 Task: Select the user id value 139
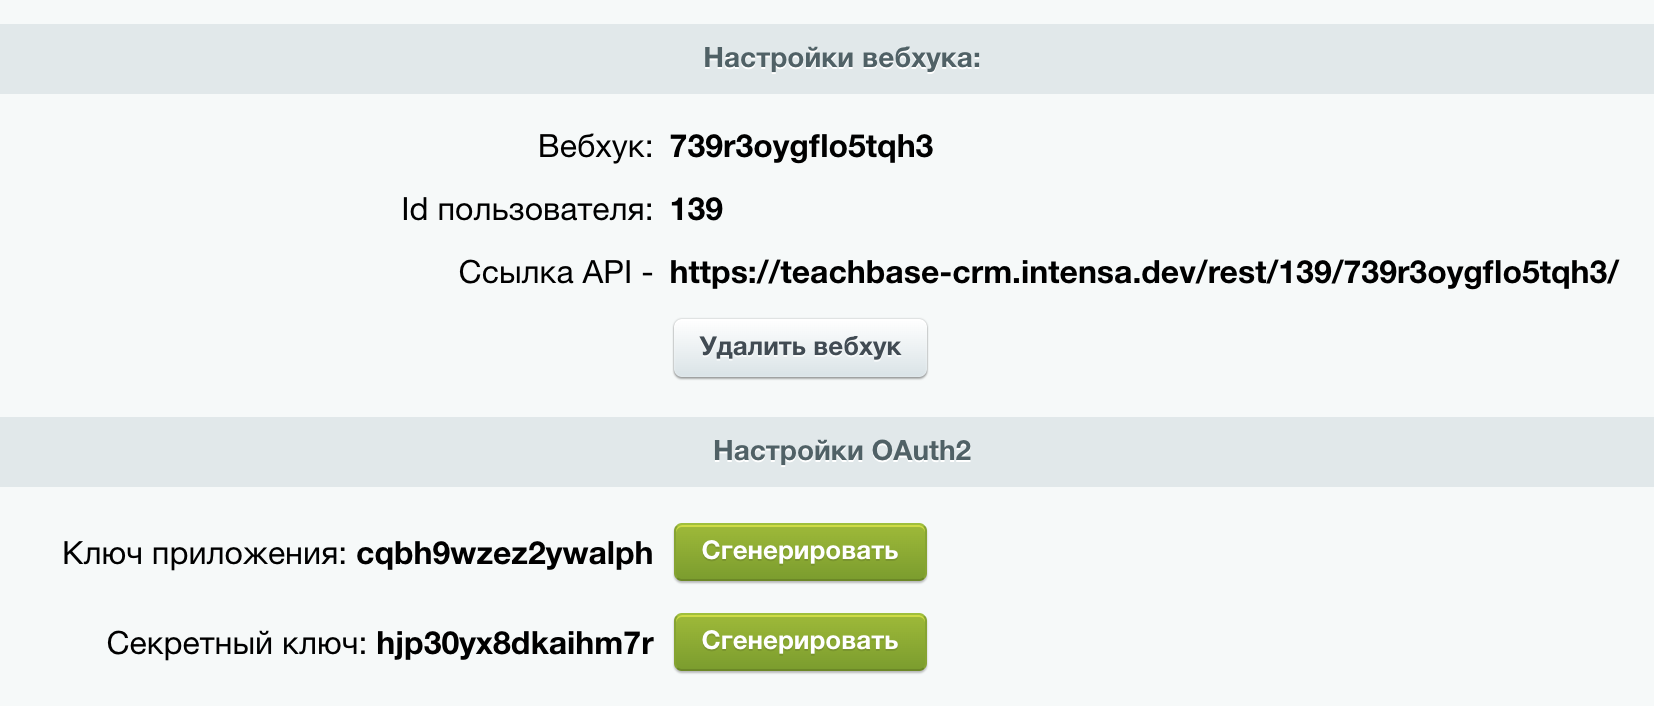696,209
